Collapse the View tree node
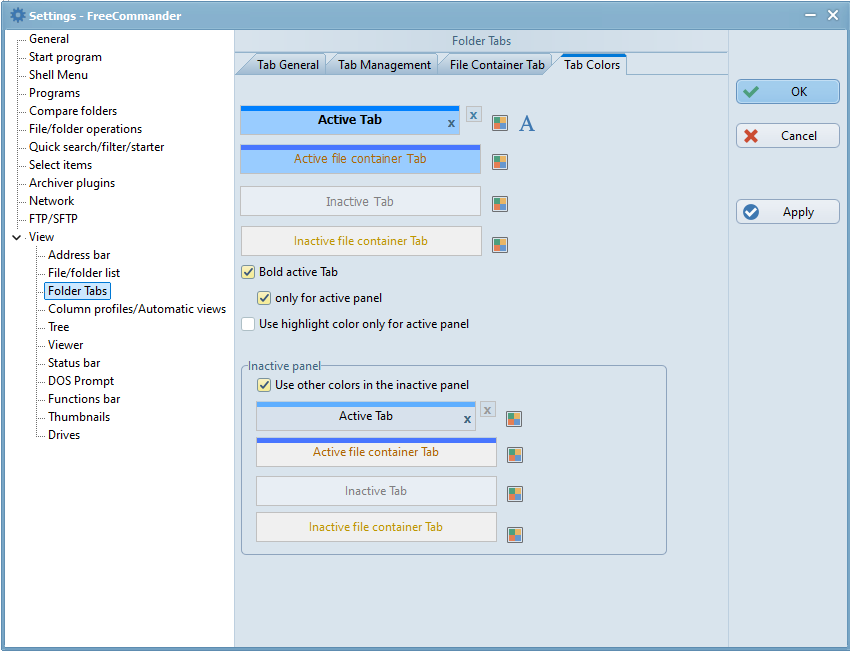 [x=16, y=237]
